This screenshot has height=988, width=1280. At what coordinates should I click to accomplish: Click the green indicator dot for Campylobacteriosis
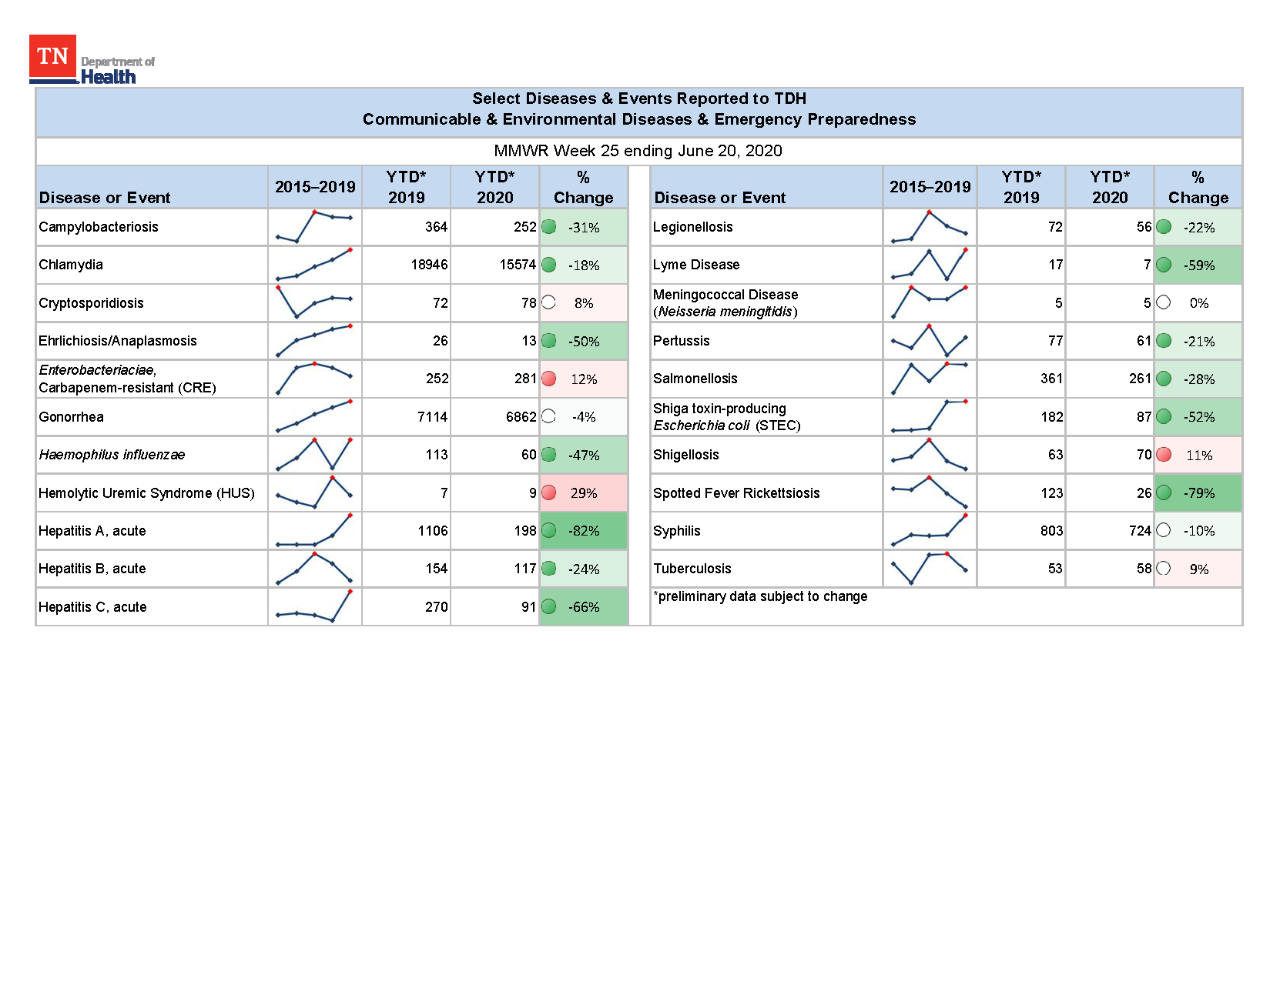click(549, 227)
